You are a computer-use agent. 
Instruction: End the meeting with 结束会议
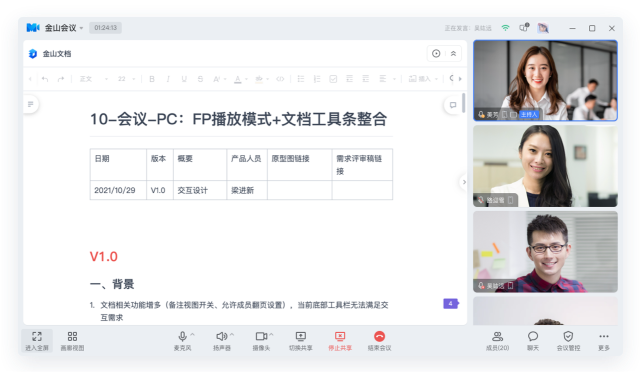[379, 341]
